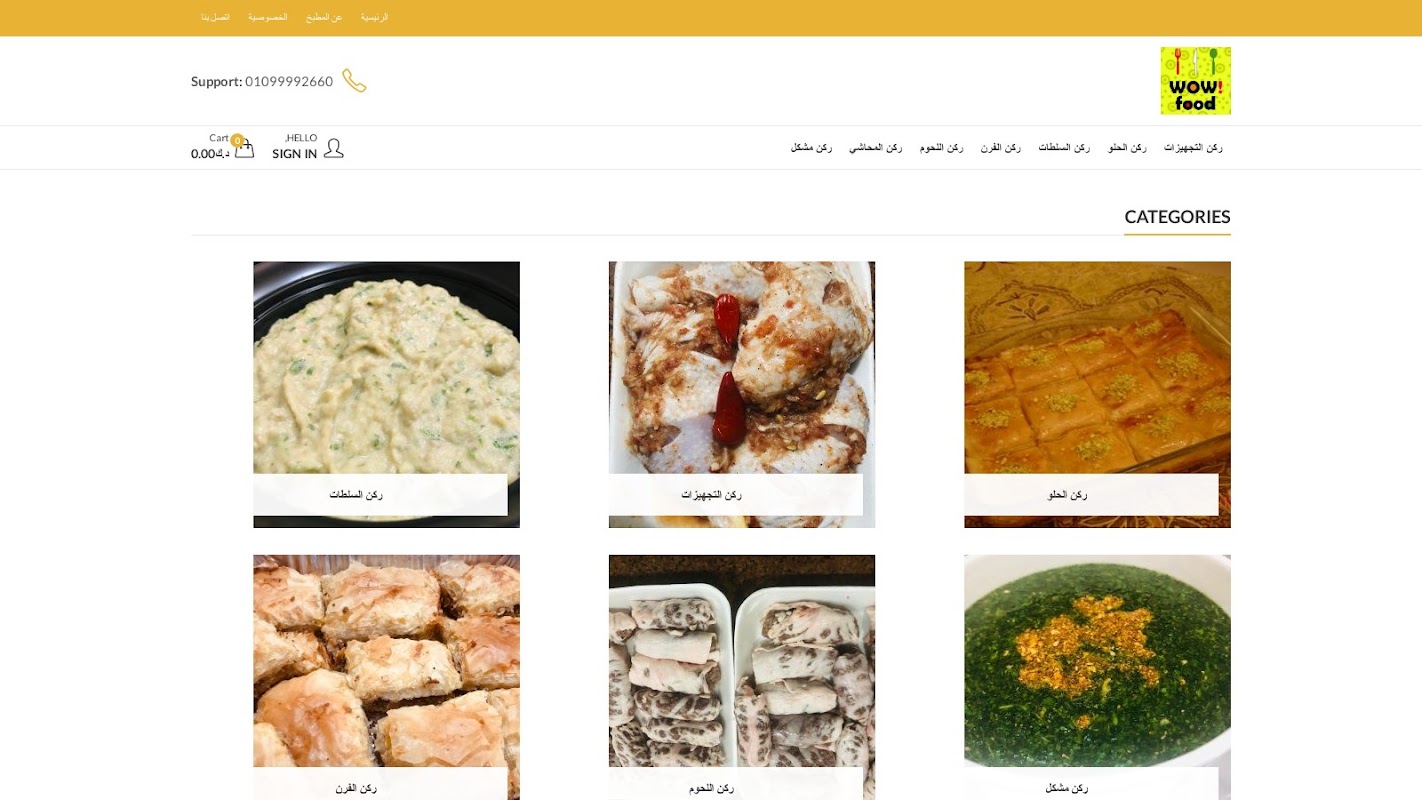The height and width of the screenshot is (800, 1422).
Task: Select ركن مشكل in the navigation menu
Action: (811, 148)
